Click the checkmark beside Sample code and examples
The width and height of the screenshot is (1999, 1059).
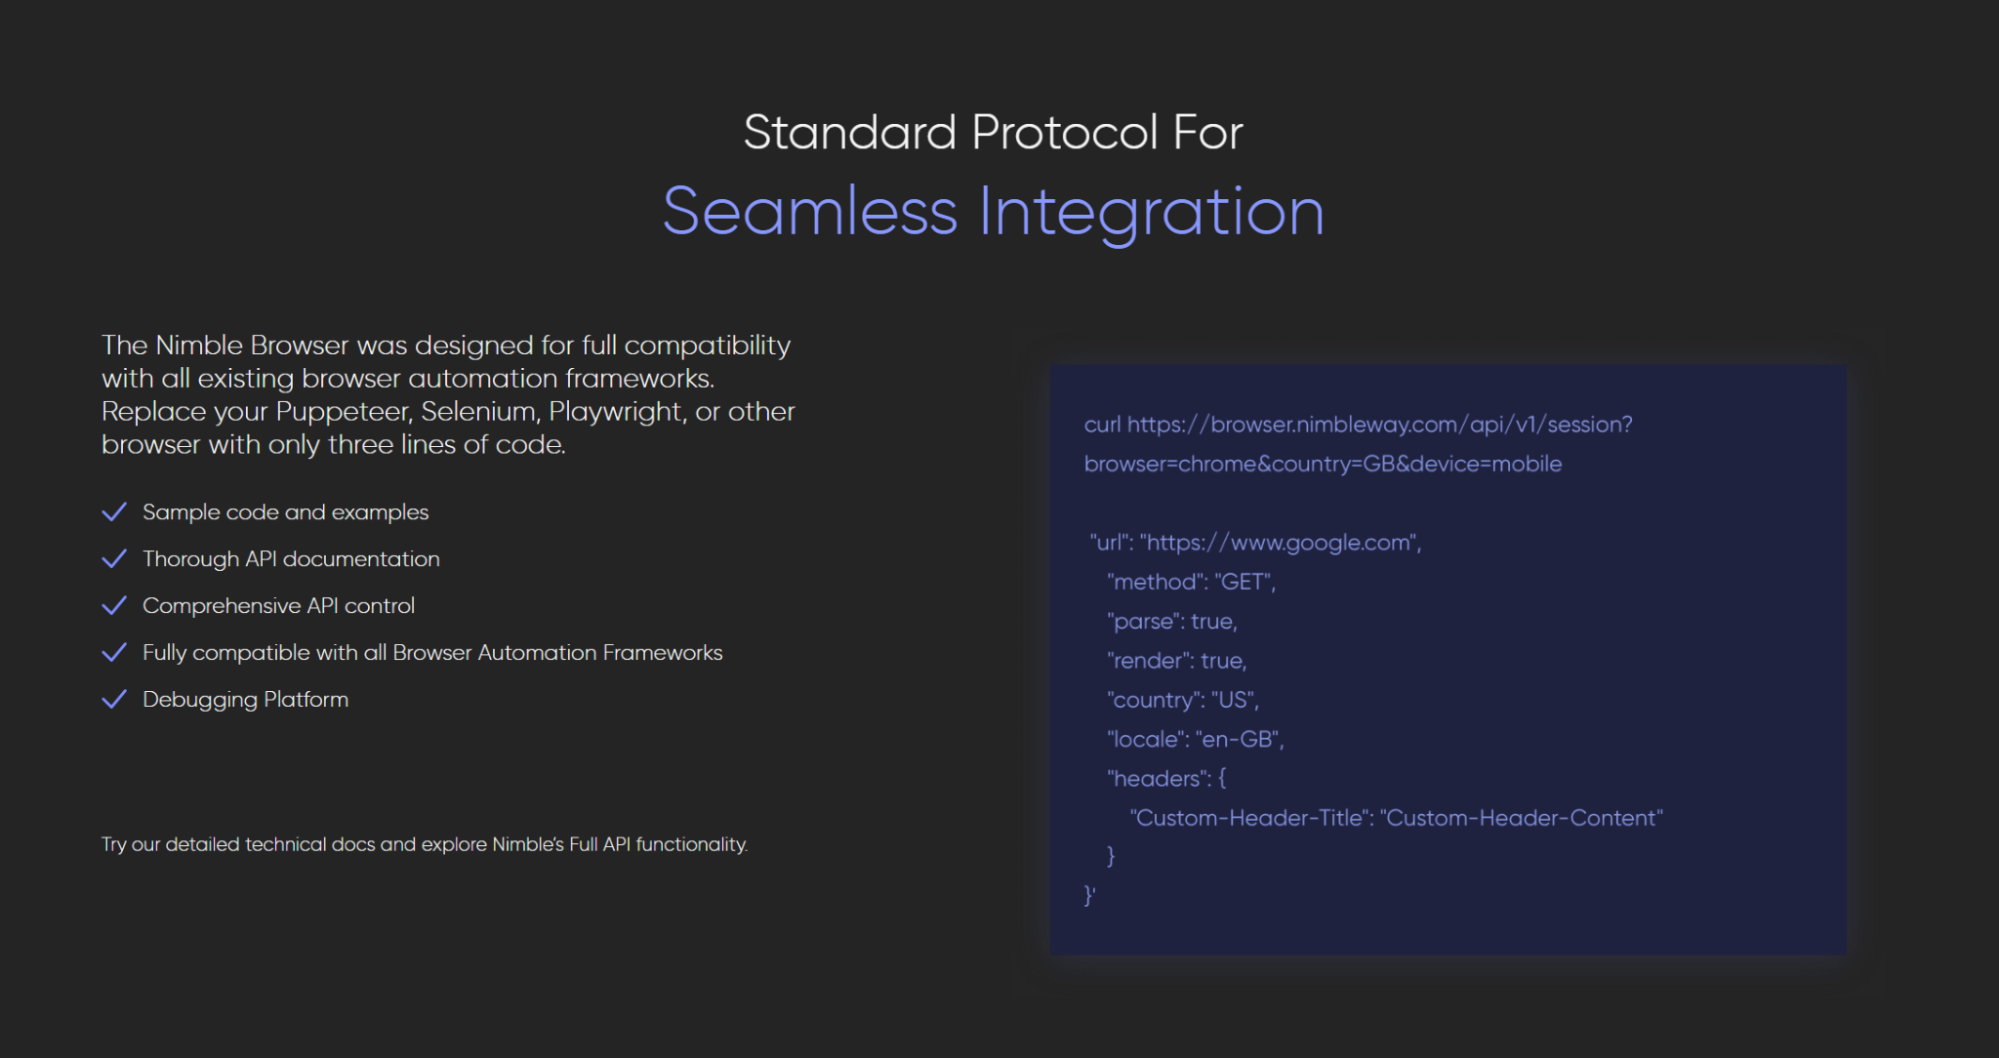114,512
